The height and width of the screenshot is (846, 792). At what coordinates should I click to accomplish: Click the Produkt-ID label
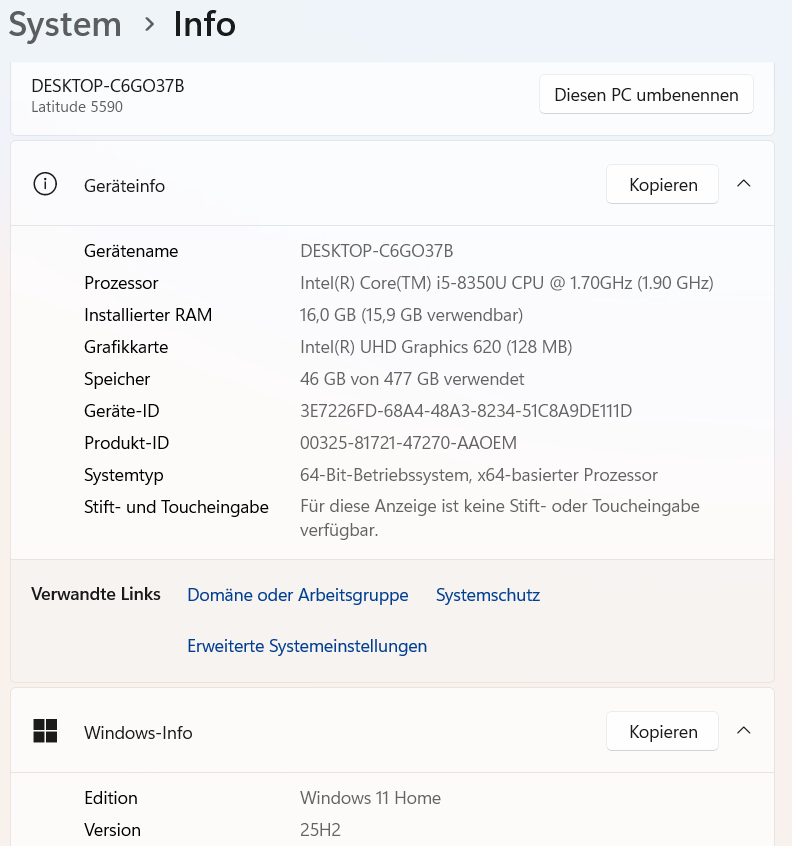pyautogui.click(x=127, y=443)
